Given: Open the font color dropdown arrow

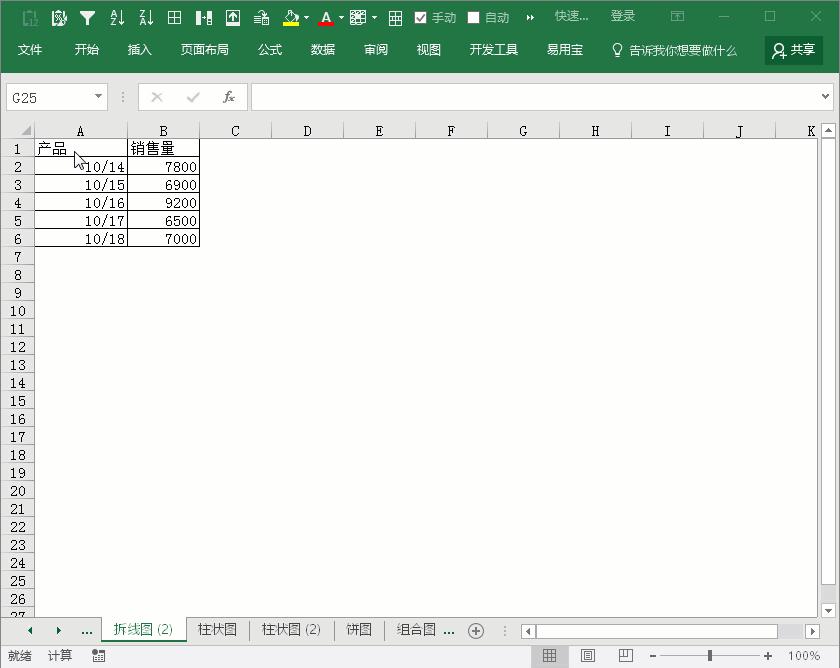Looking at the screenshot, I should [340, 16].
